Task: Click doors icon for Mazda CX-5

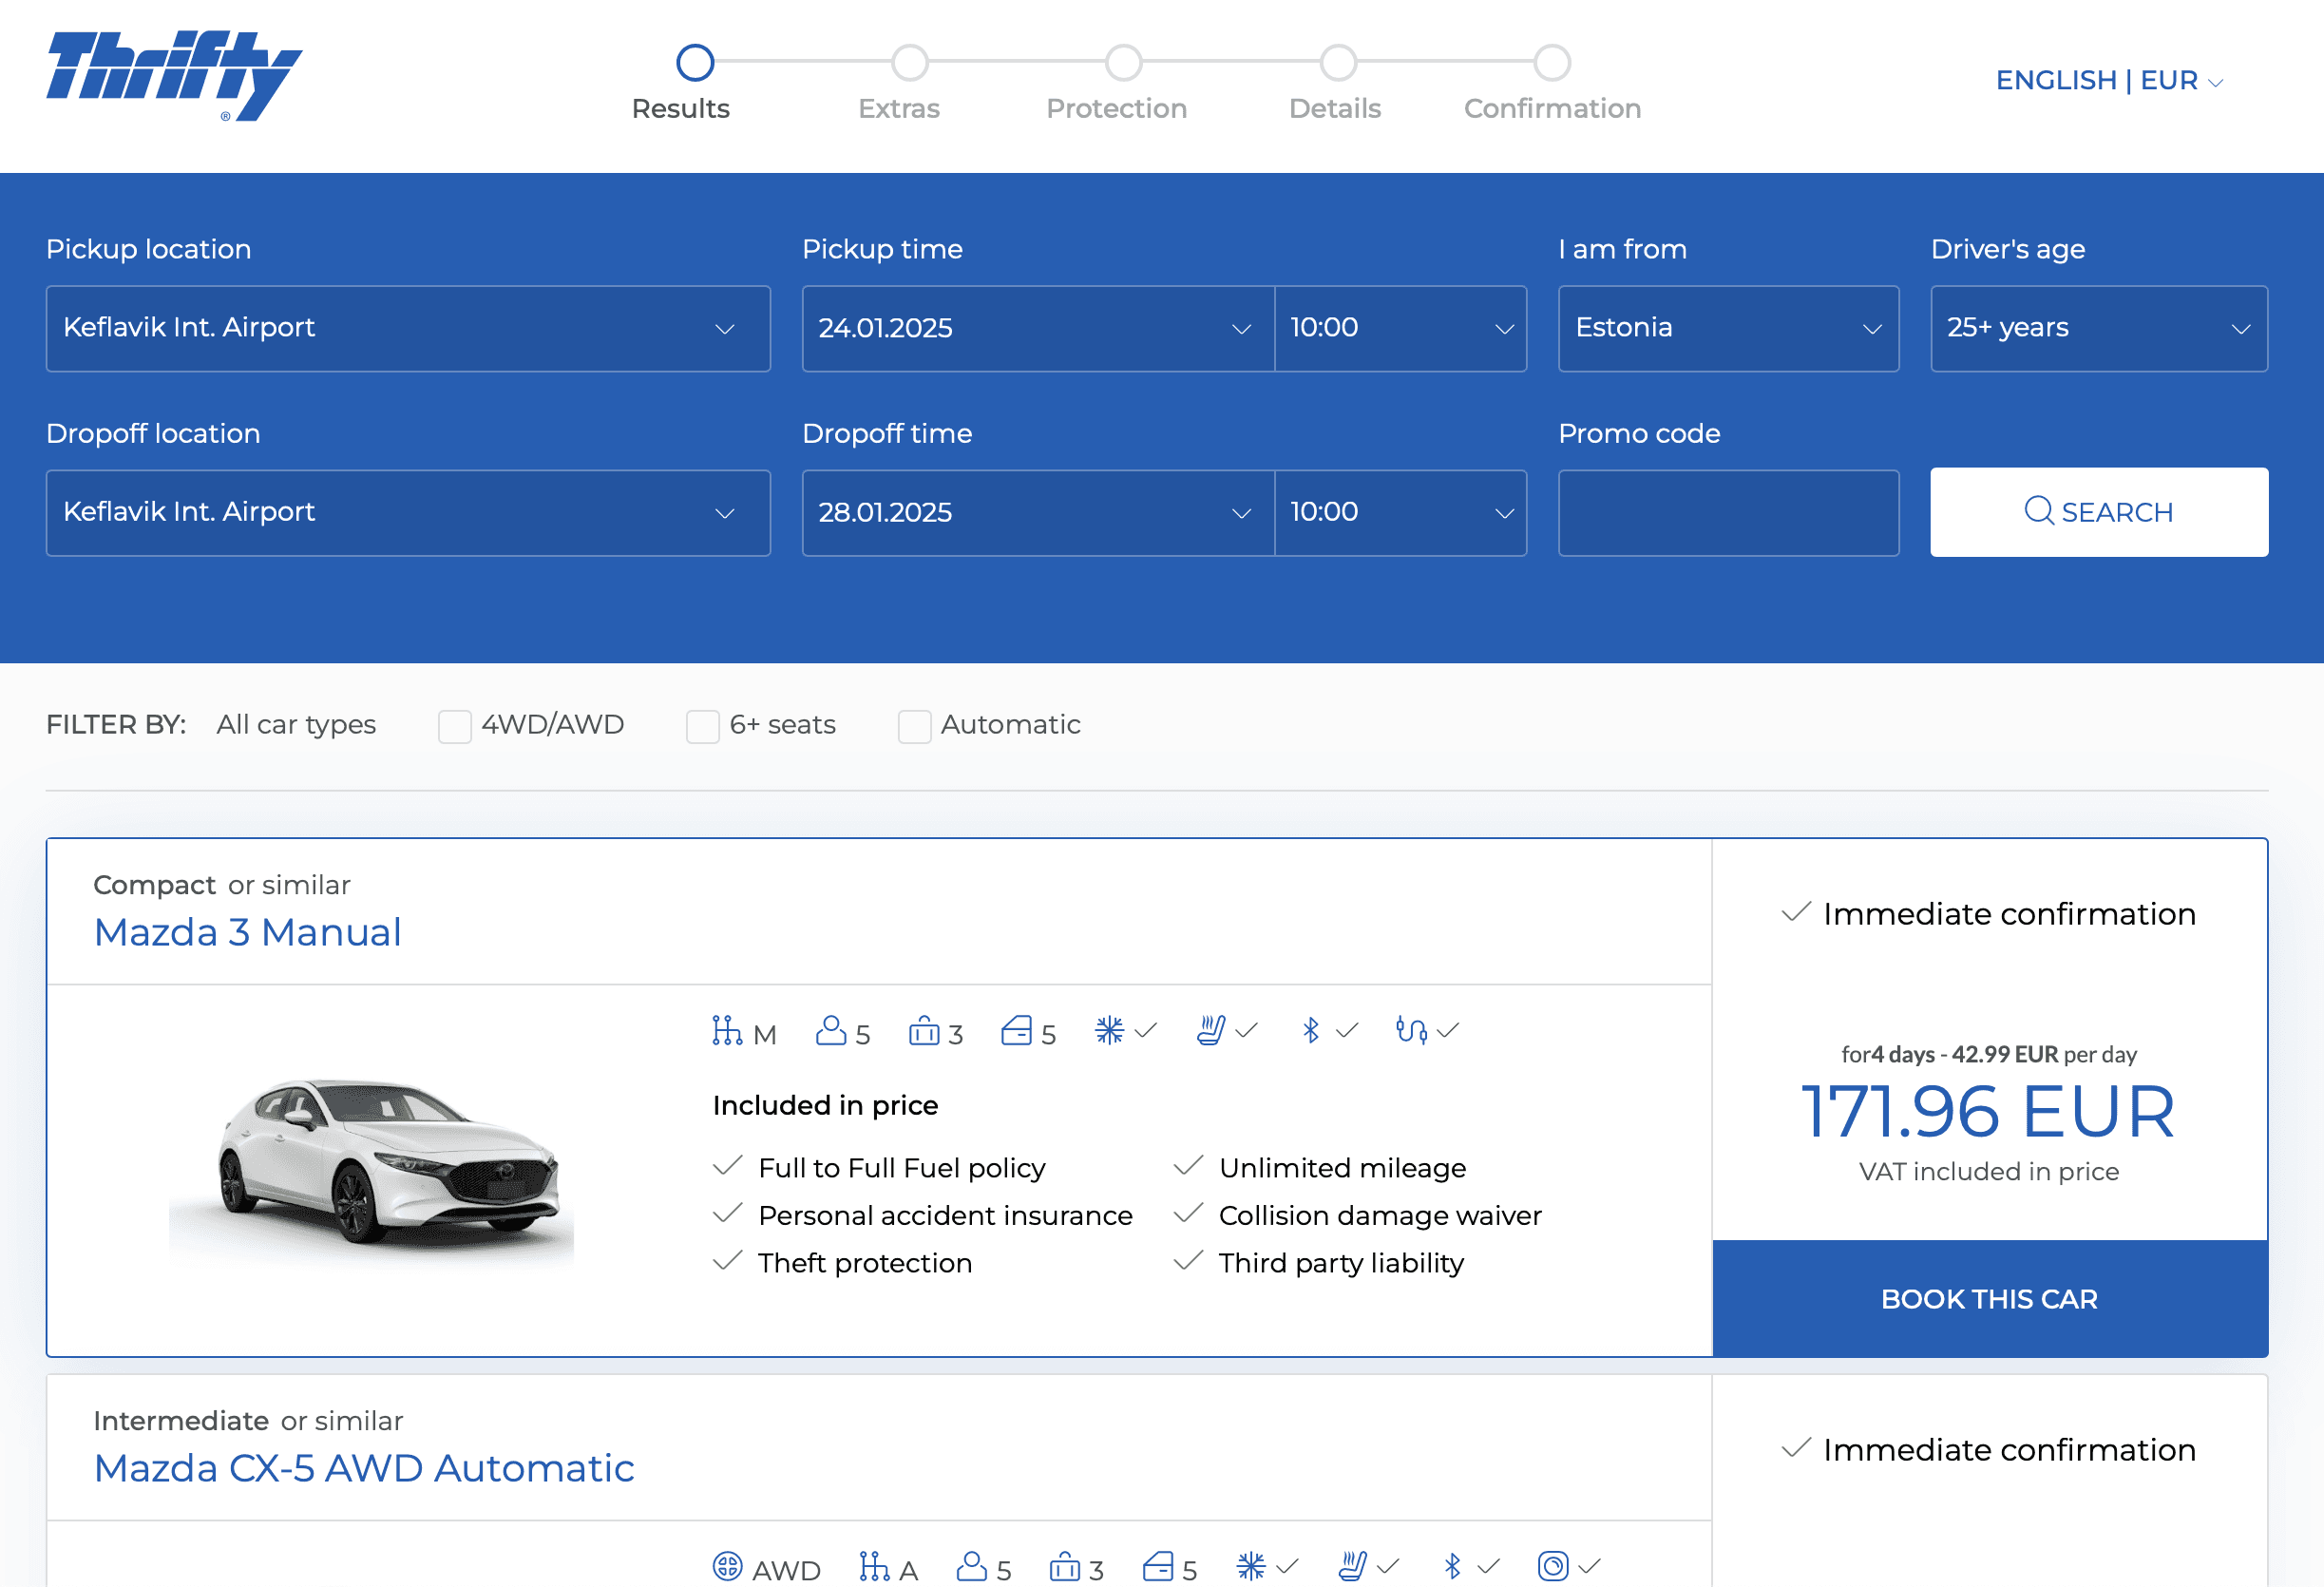Action: click(1158, 1566)
